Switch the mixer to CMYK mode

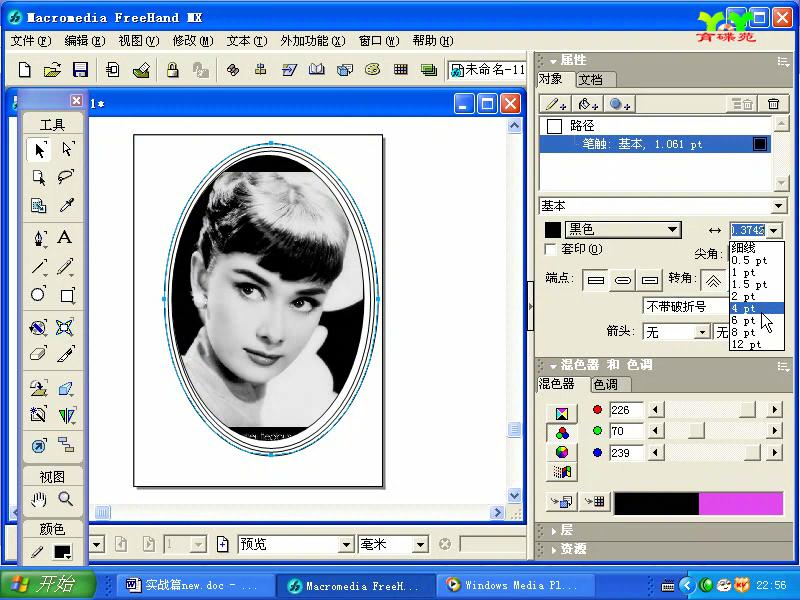coord(562,414)
